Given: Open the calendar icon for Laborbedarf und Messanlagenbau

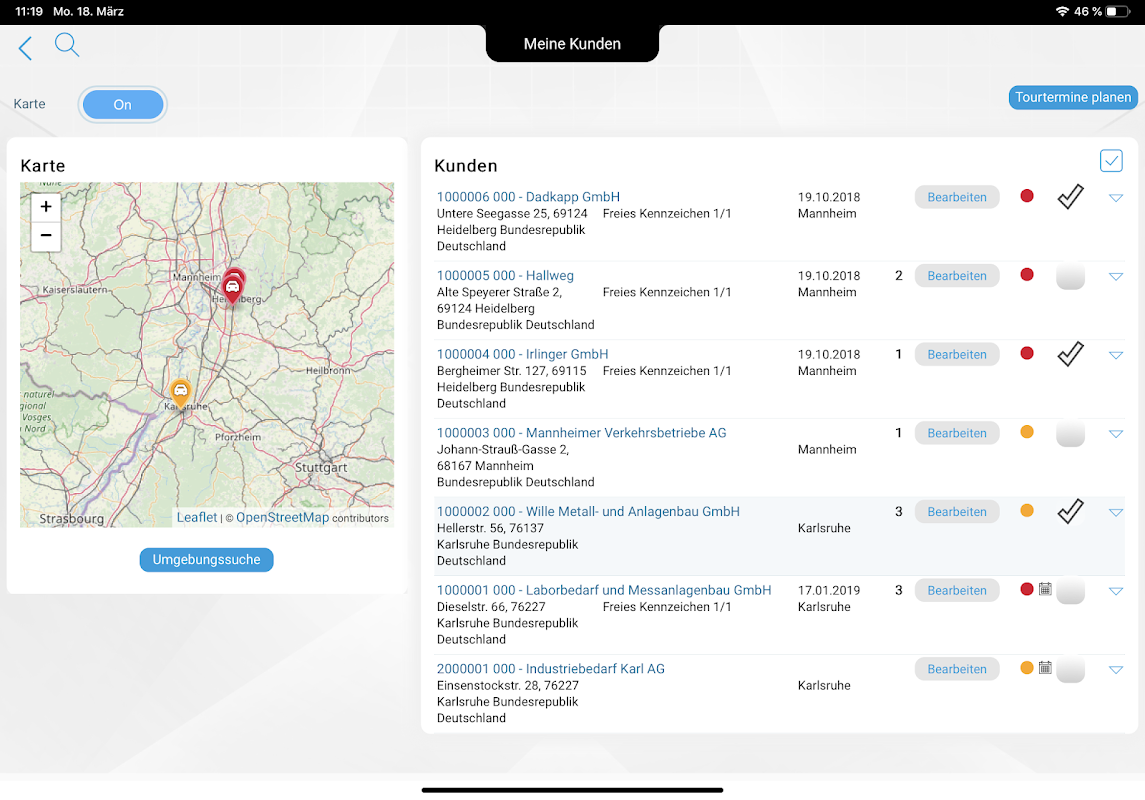Looking at the screenshot, I should pyautogui.click(x=1045, y=588).
